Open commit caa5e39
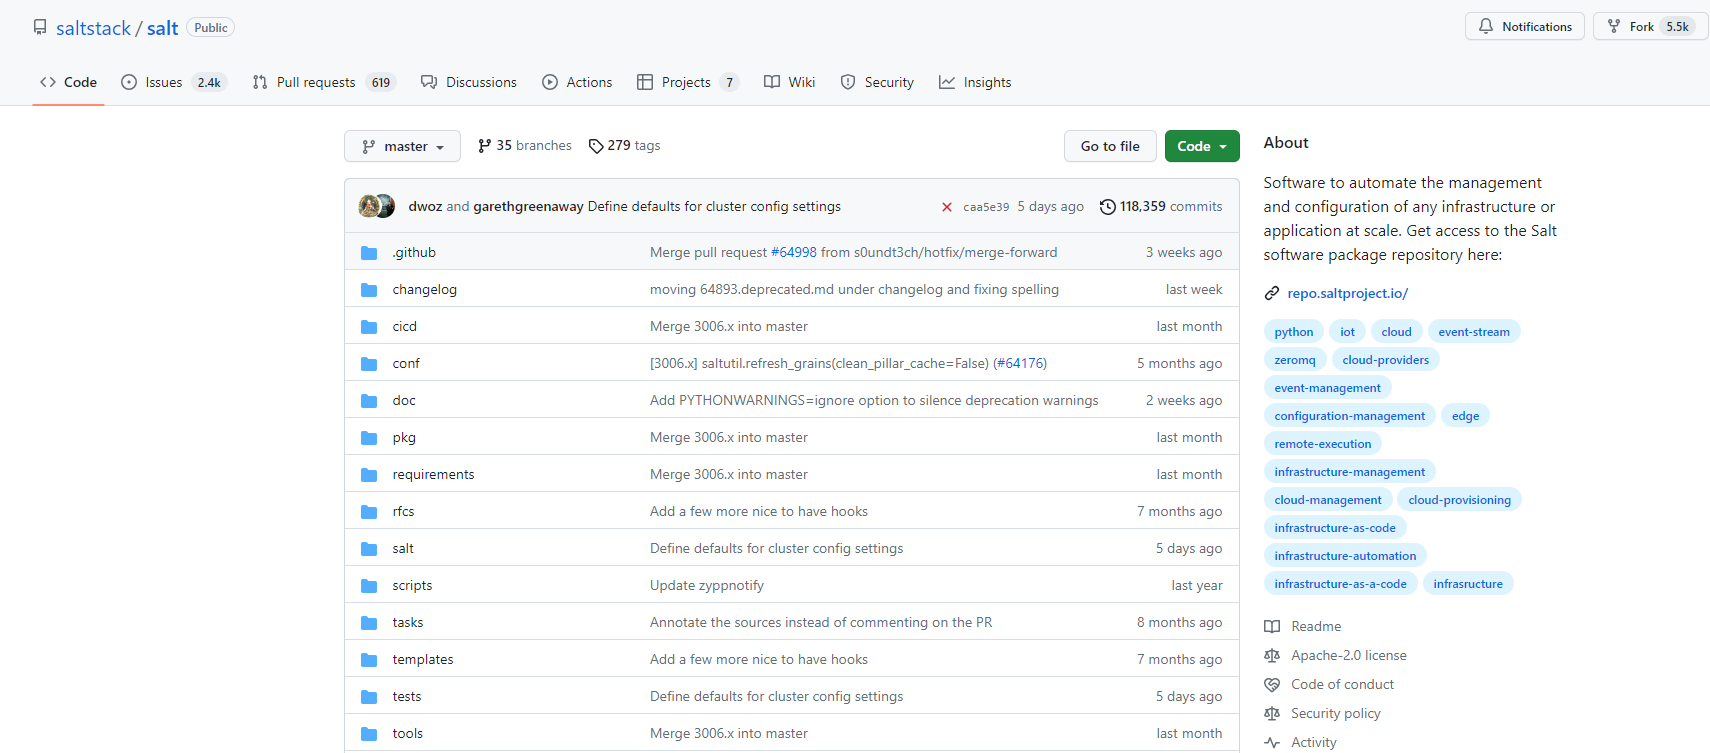Viewport: 1710px width, 753px height. point(986,207)
